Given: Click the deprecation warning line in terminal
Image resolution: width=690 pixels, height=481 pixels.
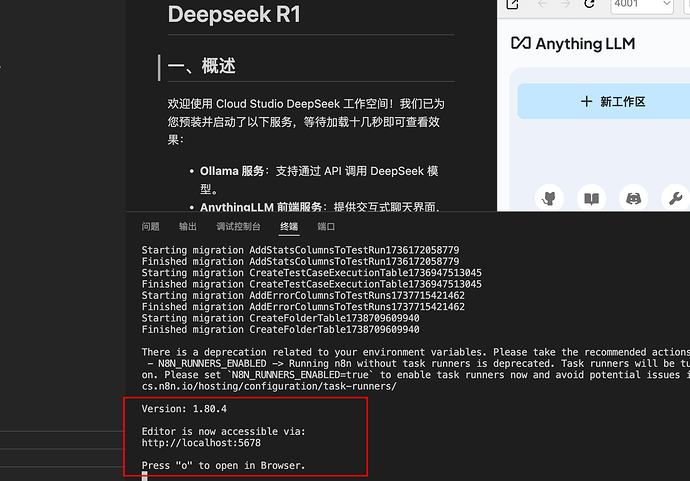Looking at the screenshot, I should [415, 352].
